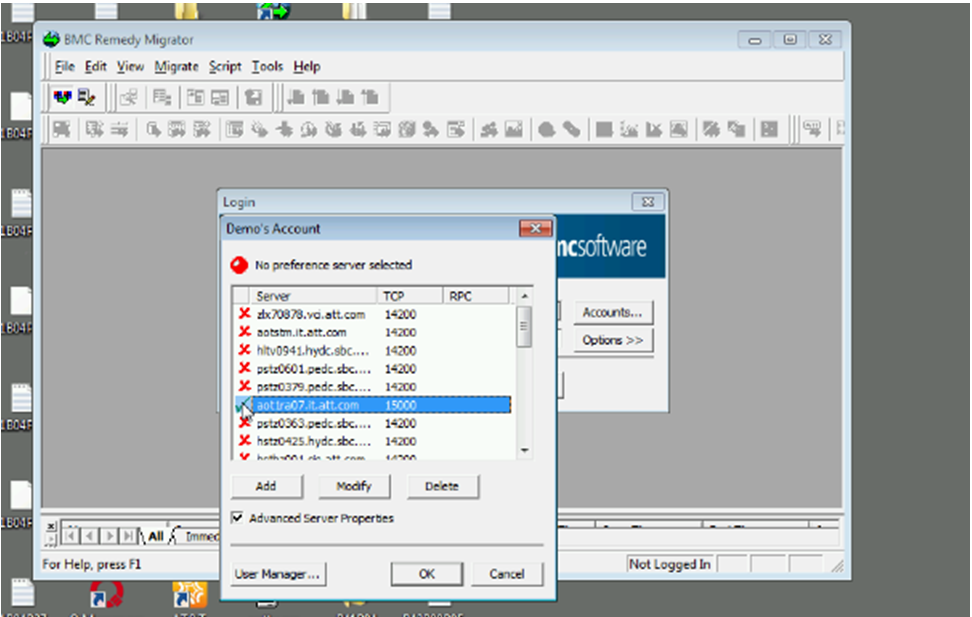Expand Login options with Options >>
This screenshot has width=972, height=617.
612,340
